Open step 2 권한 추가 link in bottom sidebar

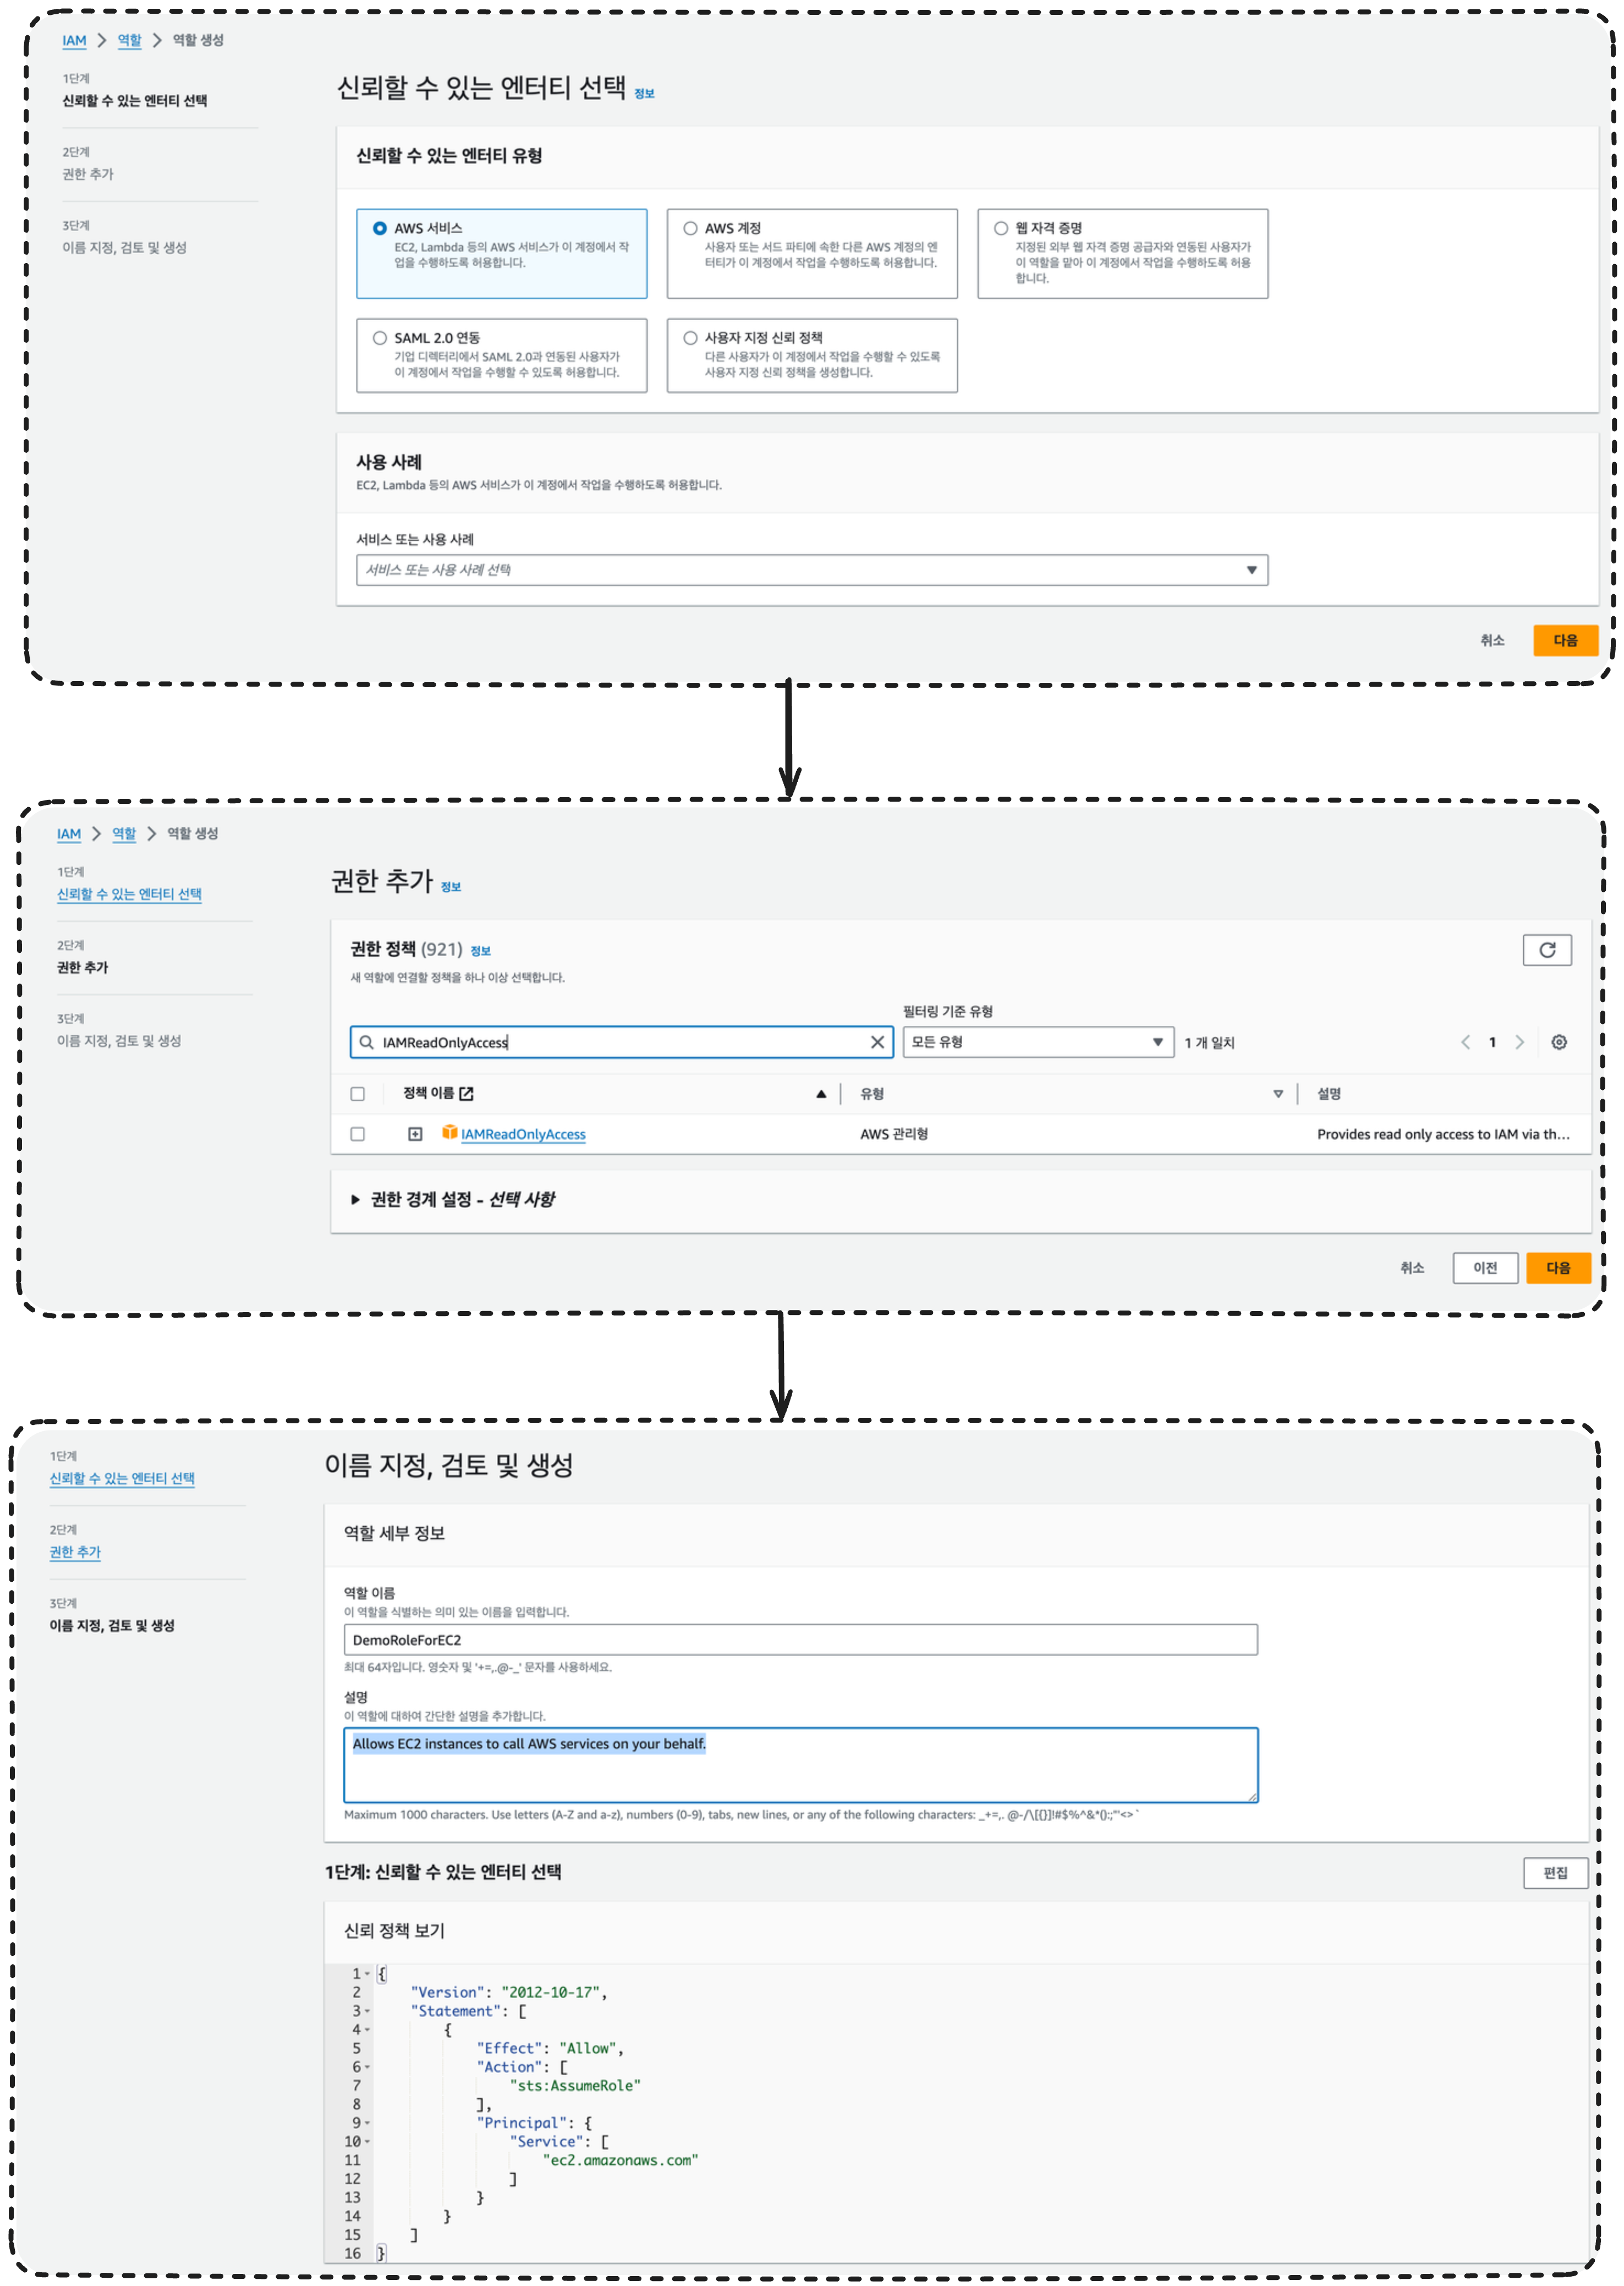click(75, 1551)
